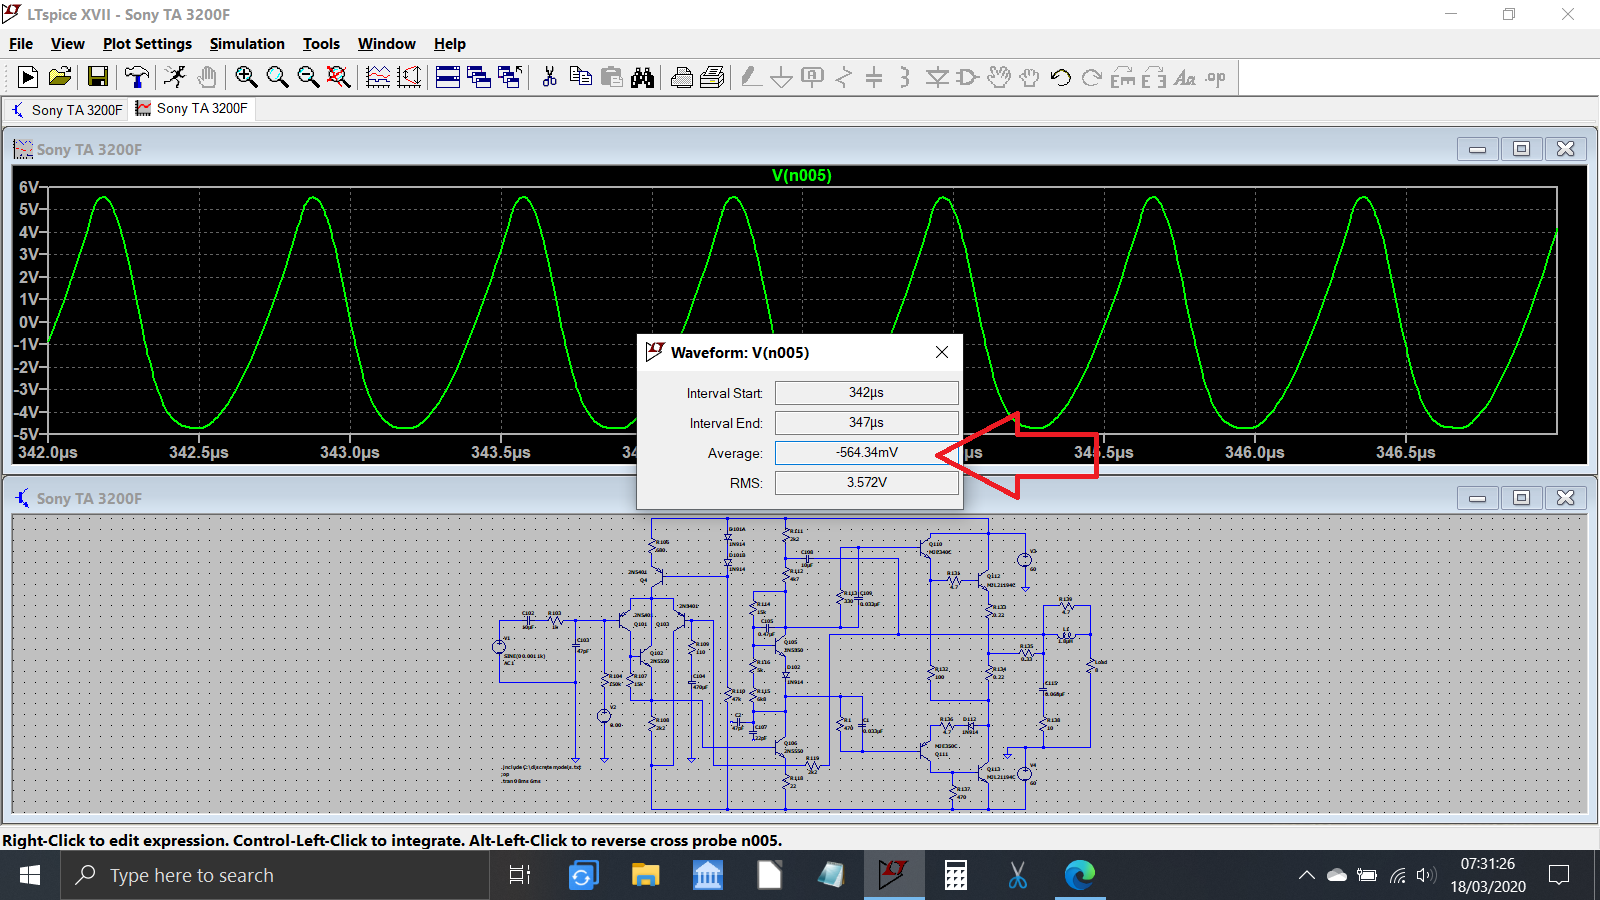Maximize the waveform plot pane
This screenshot has width=1600, height=900.
(1521, 149)
